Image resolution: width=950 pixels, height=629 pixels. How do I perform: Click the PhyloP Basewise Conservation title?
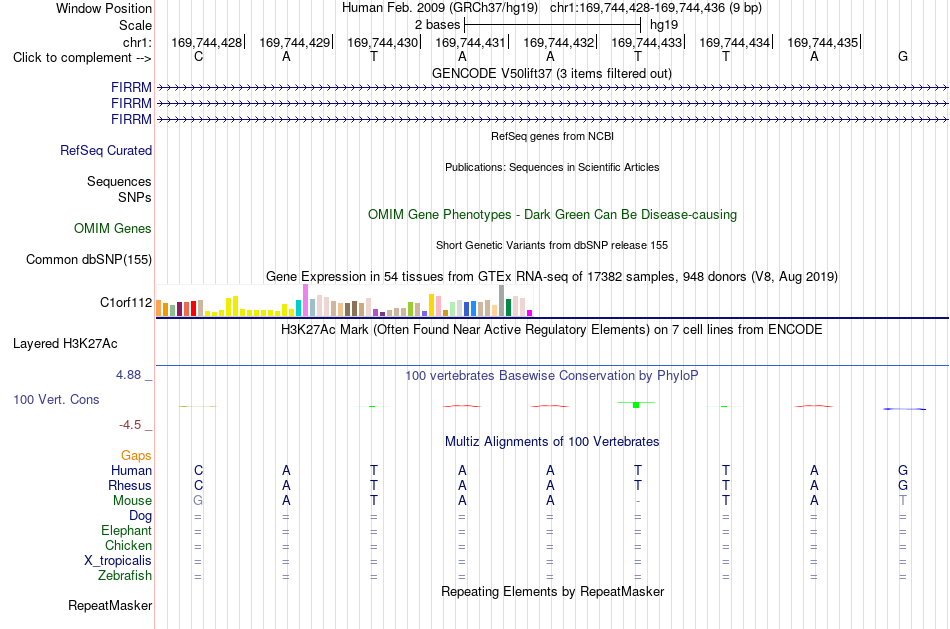(x=552, y=376)
